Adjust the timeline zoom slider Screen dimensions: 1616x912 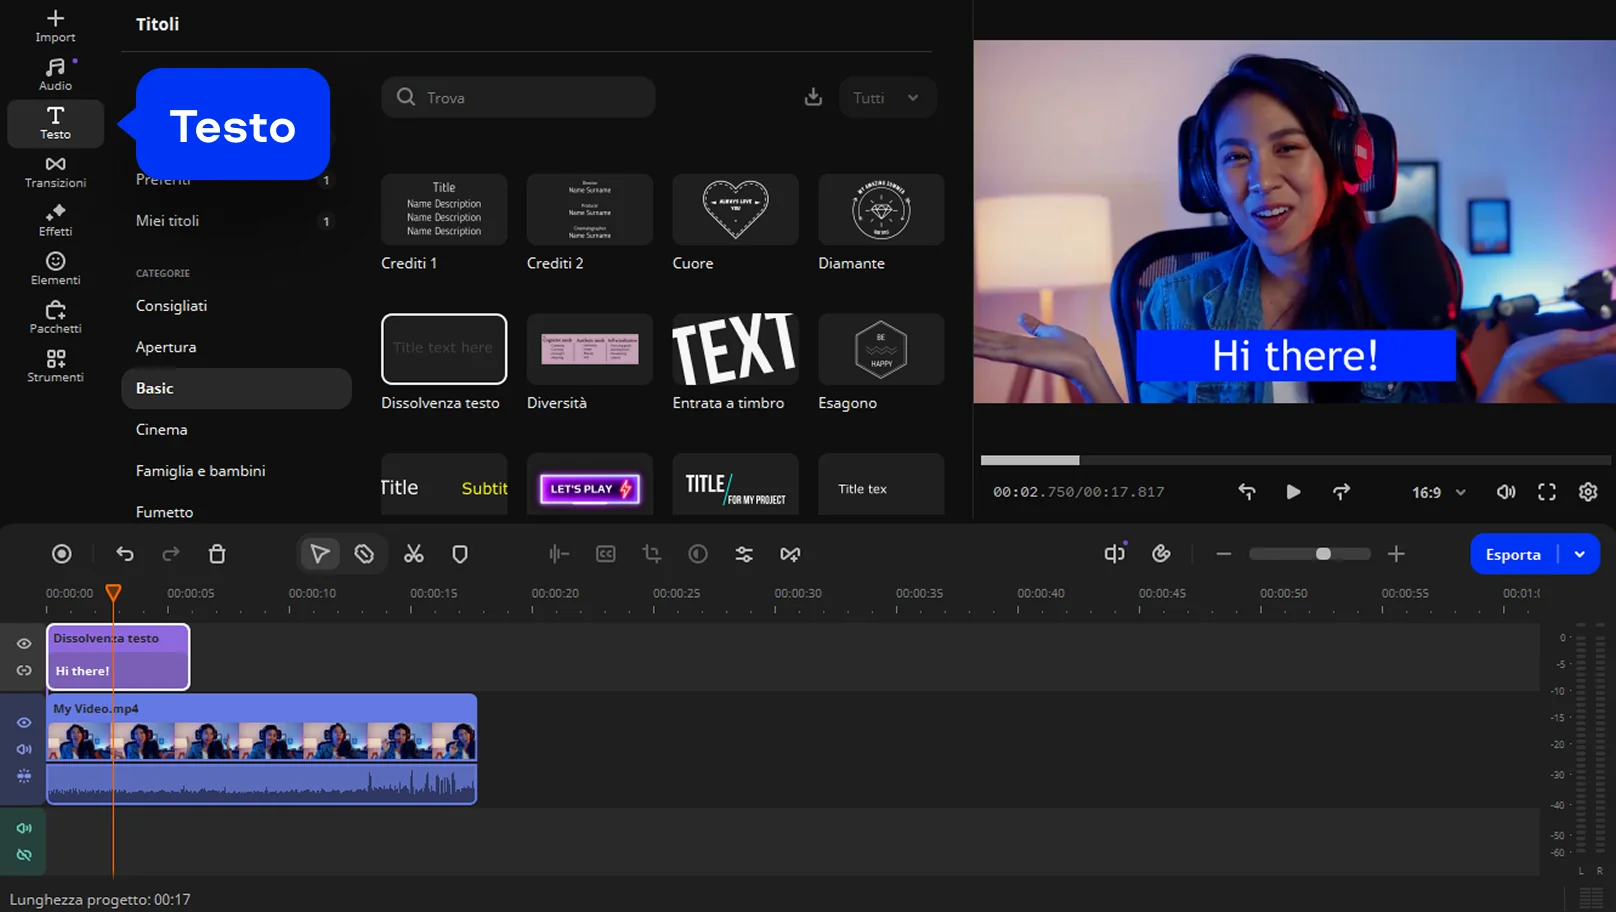[x=1322, y=554]
